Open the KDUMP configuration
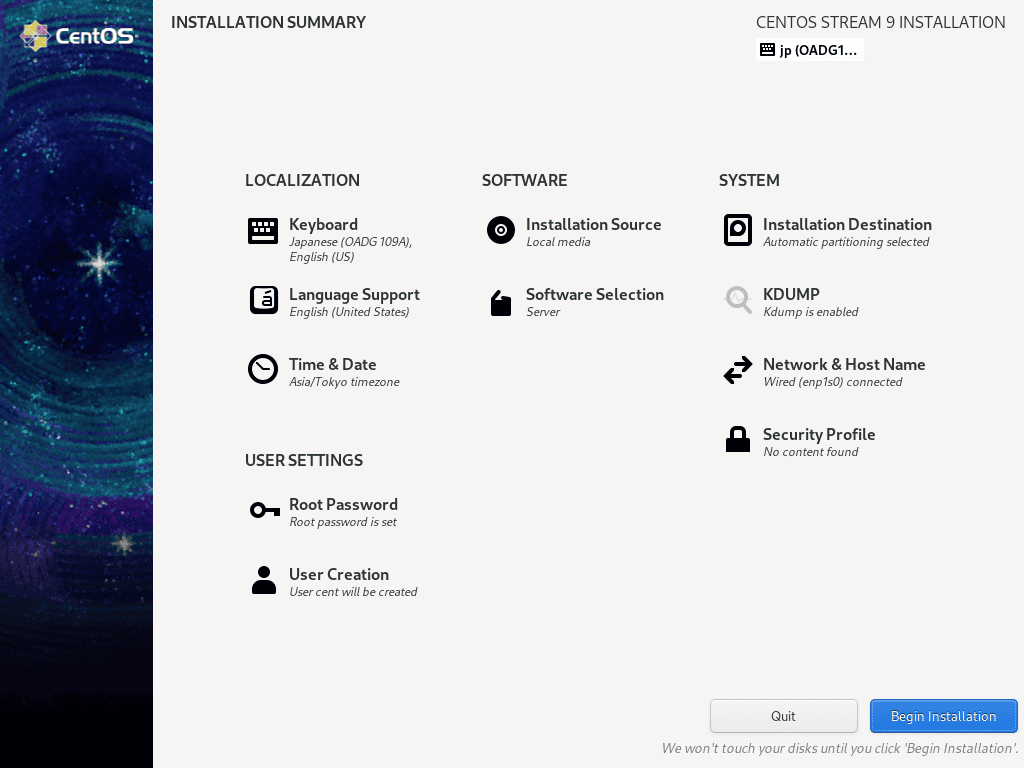This screenshot has width=1024, height=768. tap(791, 302)
